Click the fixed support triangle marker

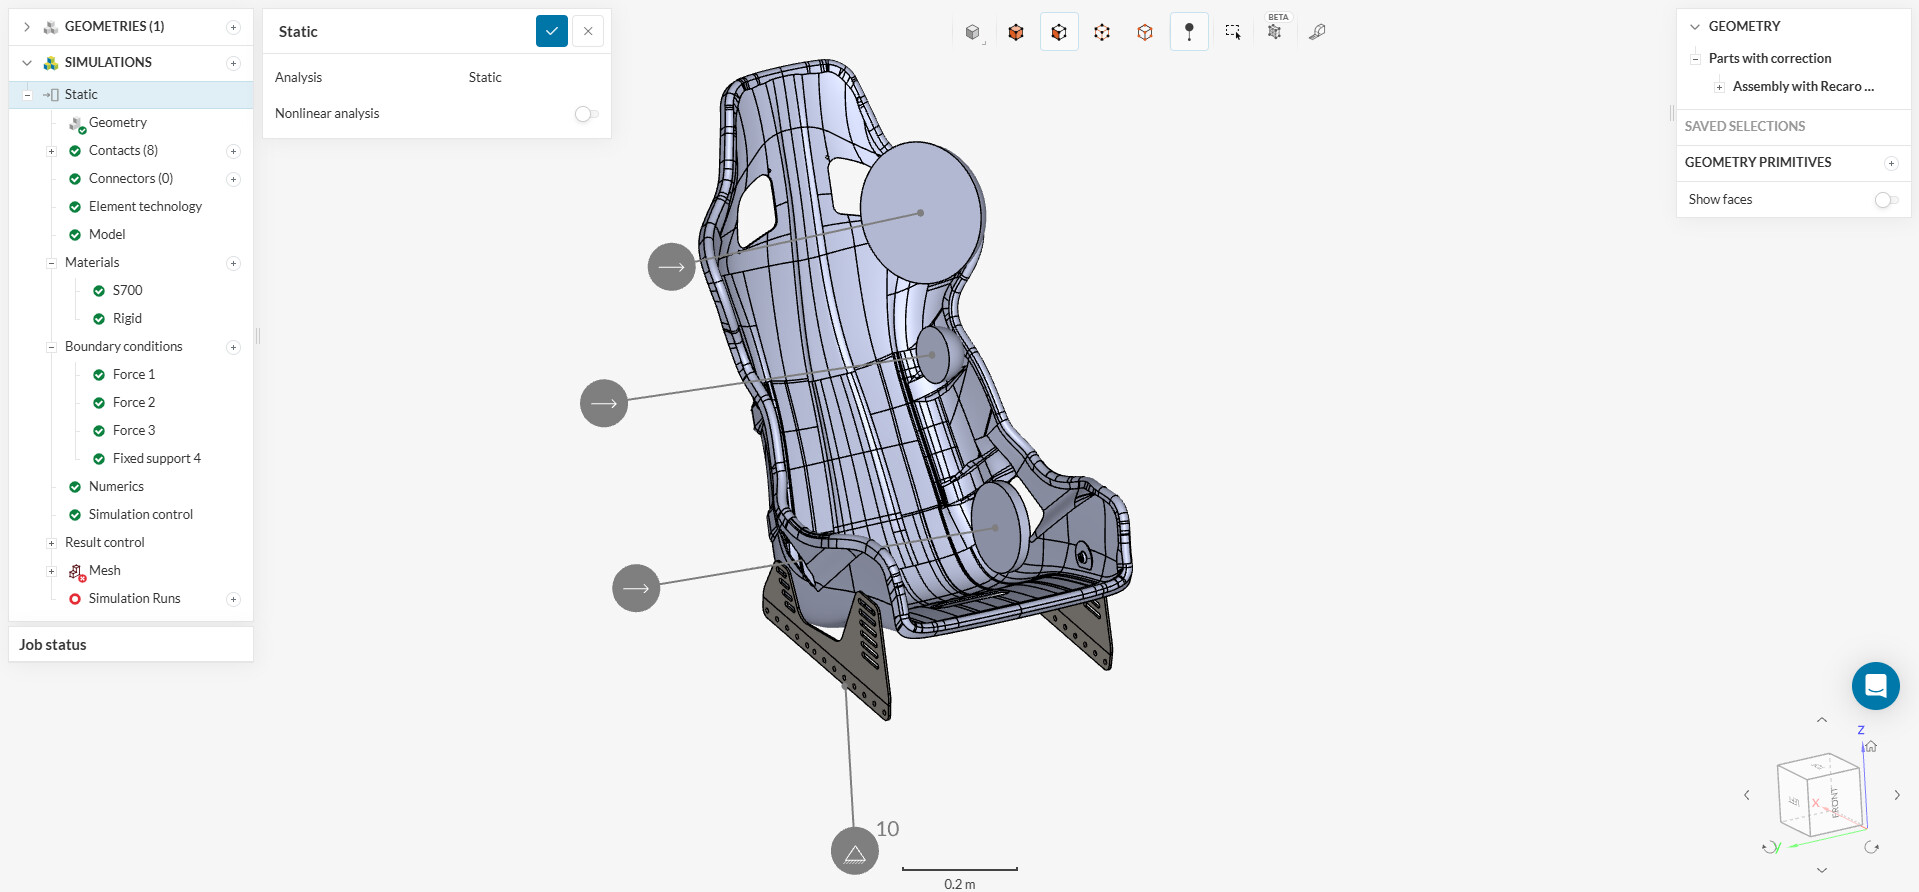click(855, 851)
